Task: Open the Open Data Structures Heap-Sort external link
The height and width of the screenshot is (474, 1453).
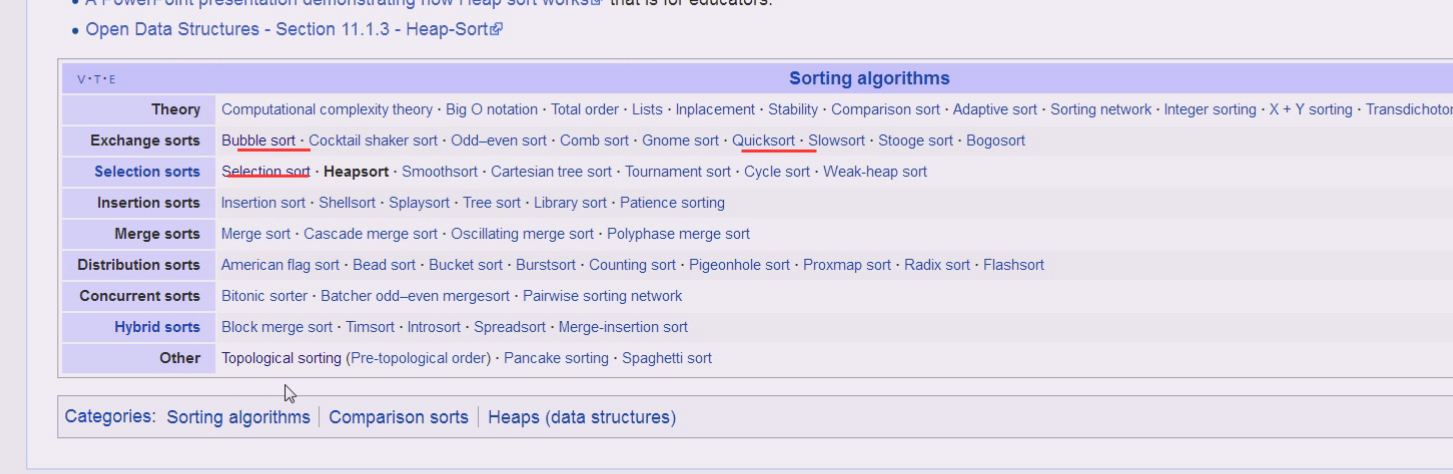Action: pos(294,29)
